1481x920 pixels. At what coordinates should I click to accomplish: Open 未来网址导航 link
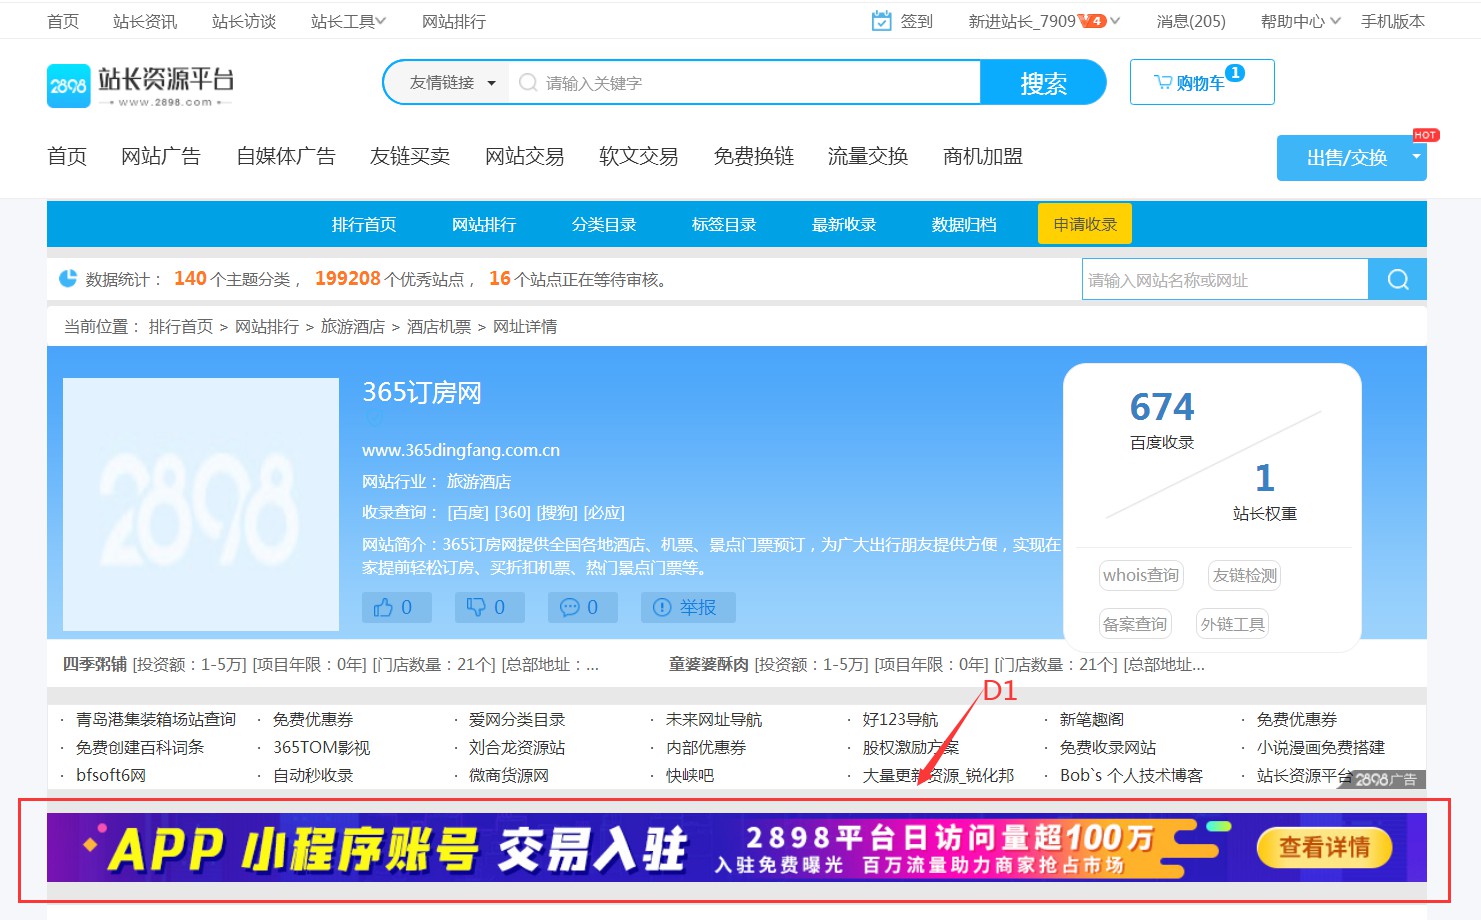click(x=714, y=719)
